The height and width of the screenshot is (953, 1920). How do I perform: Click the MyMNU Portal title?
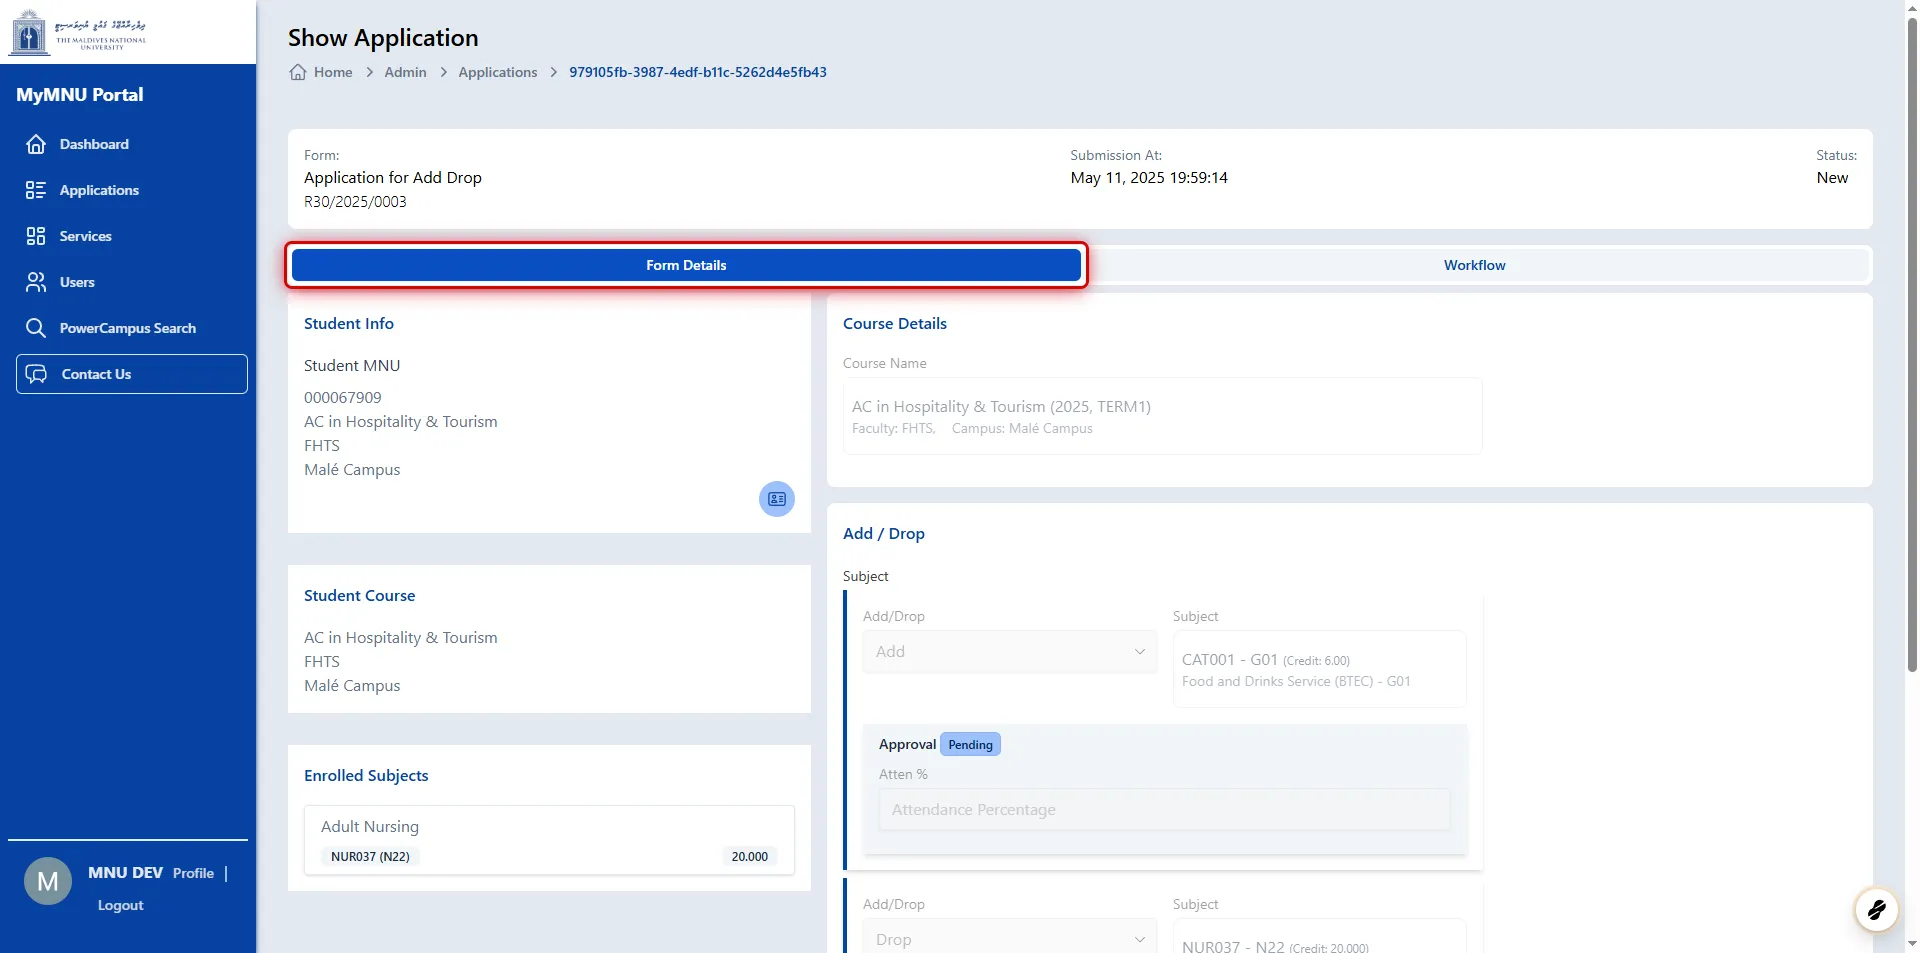click(80, 95)
